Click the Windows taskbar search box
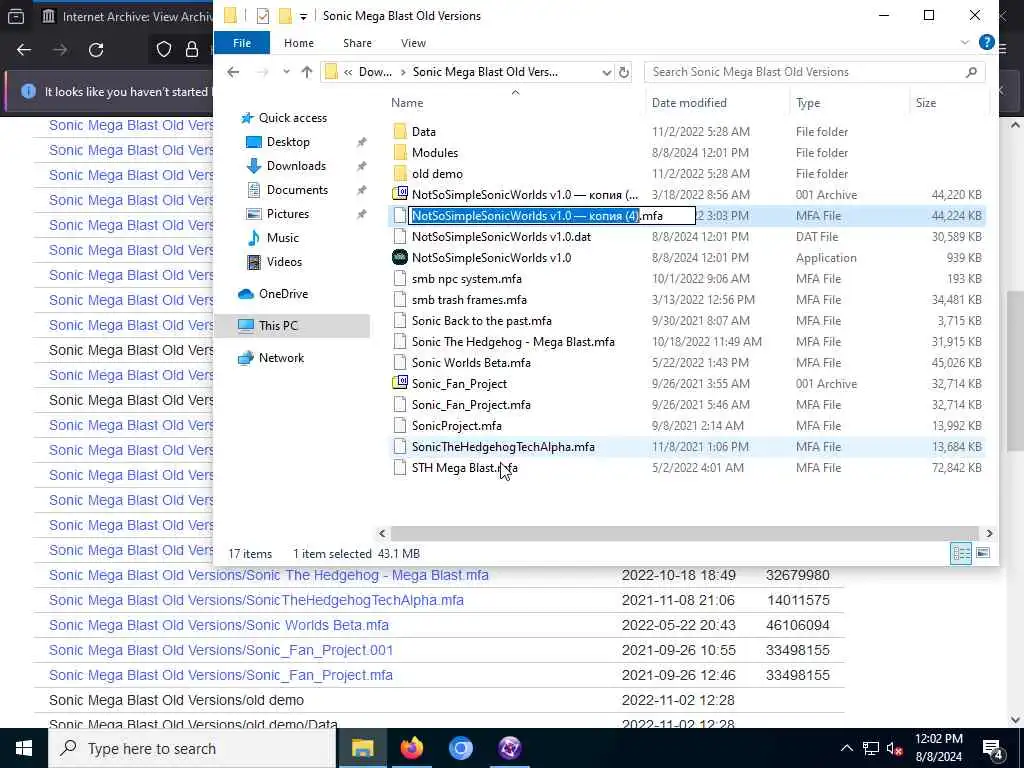Screen dimensions: 1024x768 [x=193, y=748]
